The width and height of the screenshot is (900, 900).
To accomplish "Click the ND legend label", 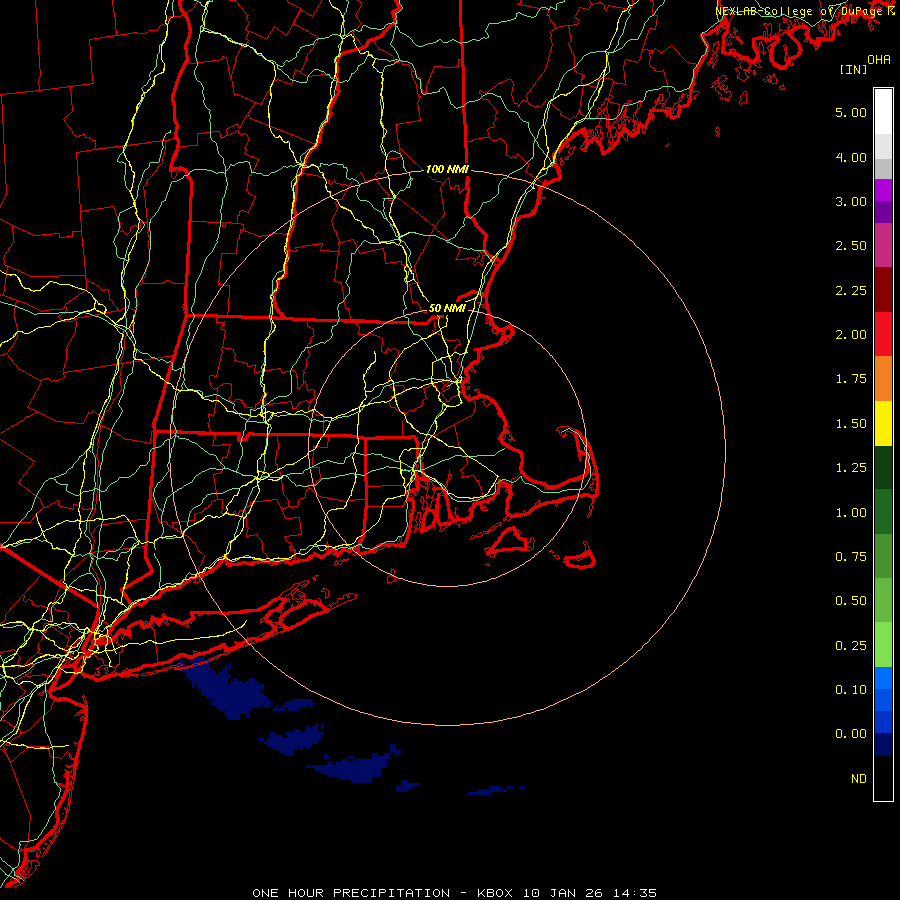I will [x=859, y=779].
